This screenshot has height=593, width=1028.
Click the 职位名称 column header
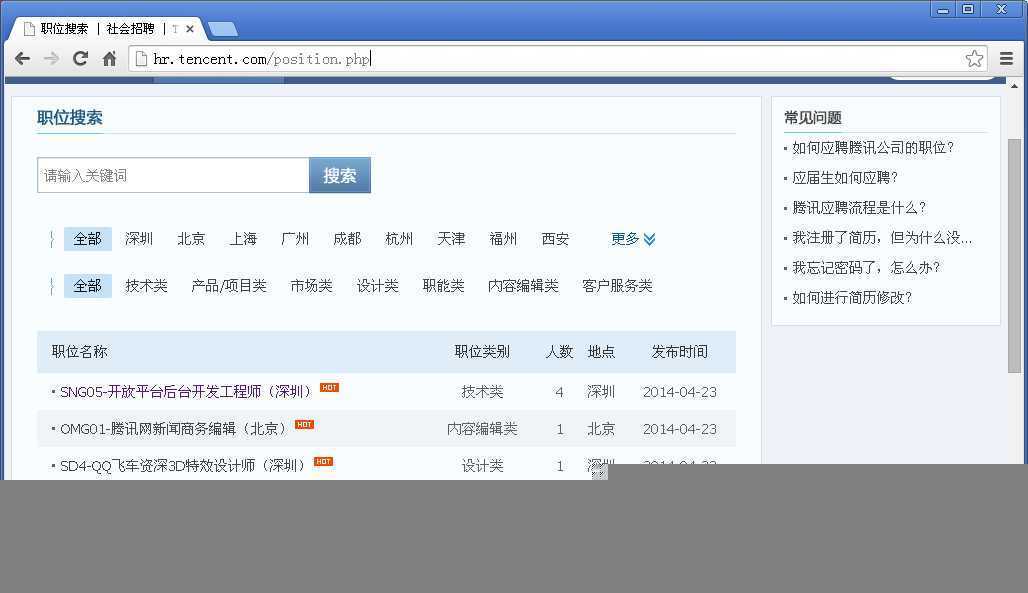click(79, 352)
